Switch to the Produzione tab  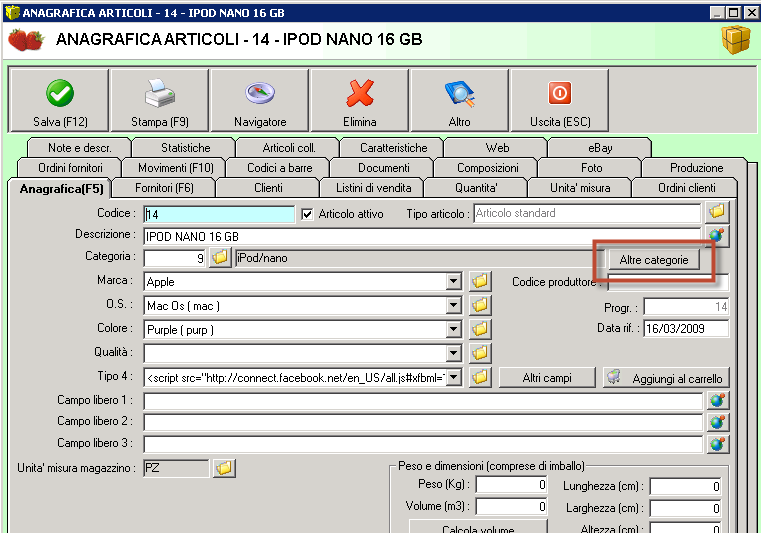pyautogui.click(x=696, y=168)
